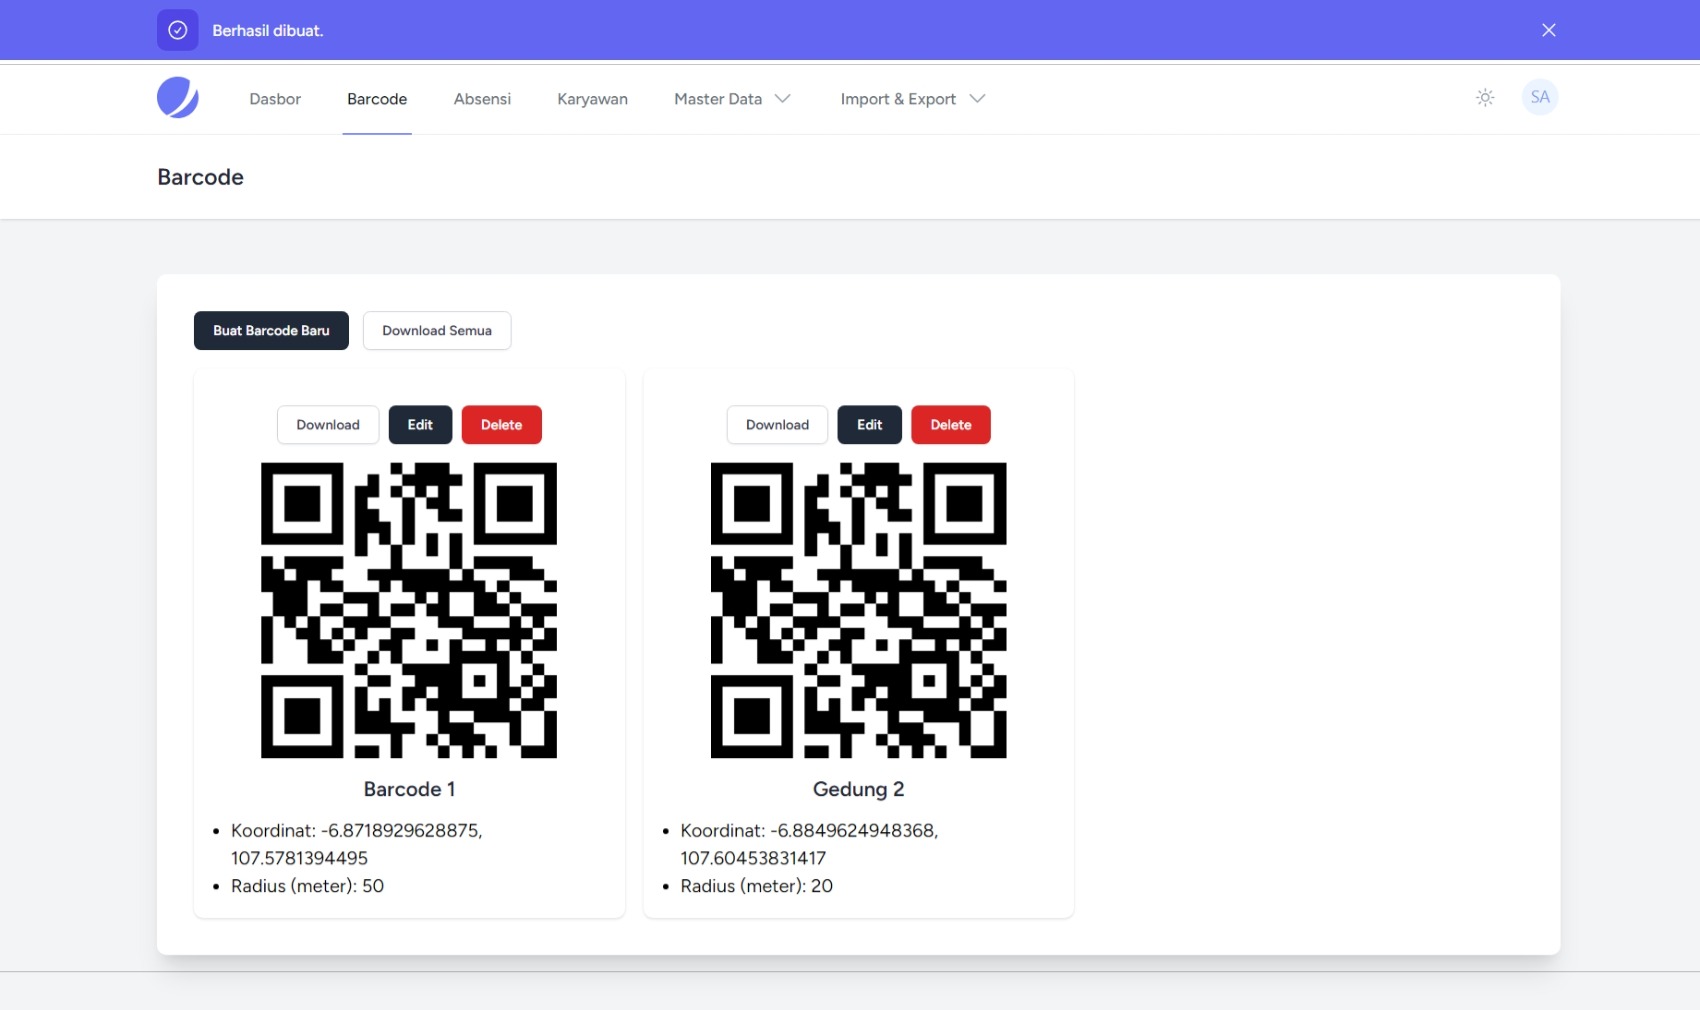Expand the Master Data dropdown
This screenshot has width=1700, height=1010.
point(732,99)
